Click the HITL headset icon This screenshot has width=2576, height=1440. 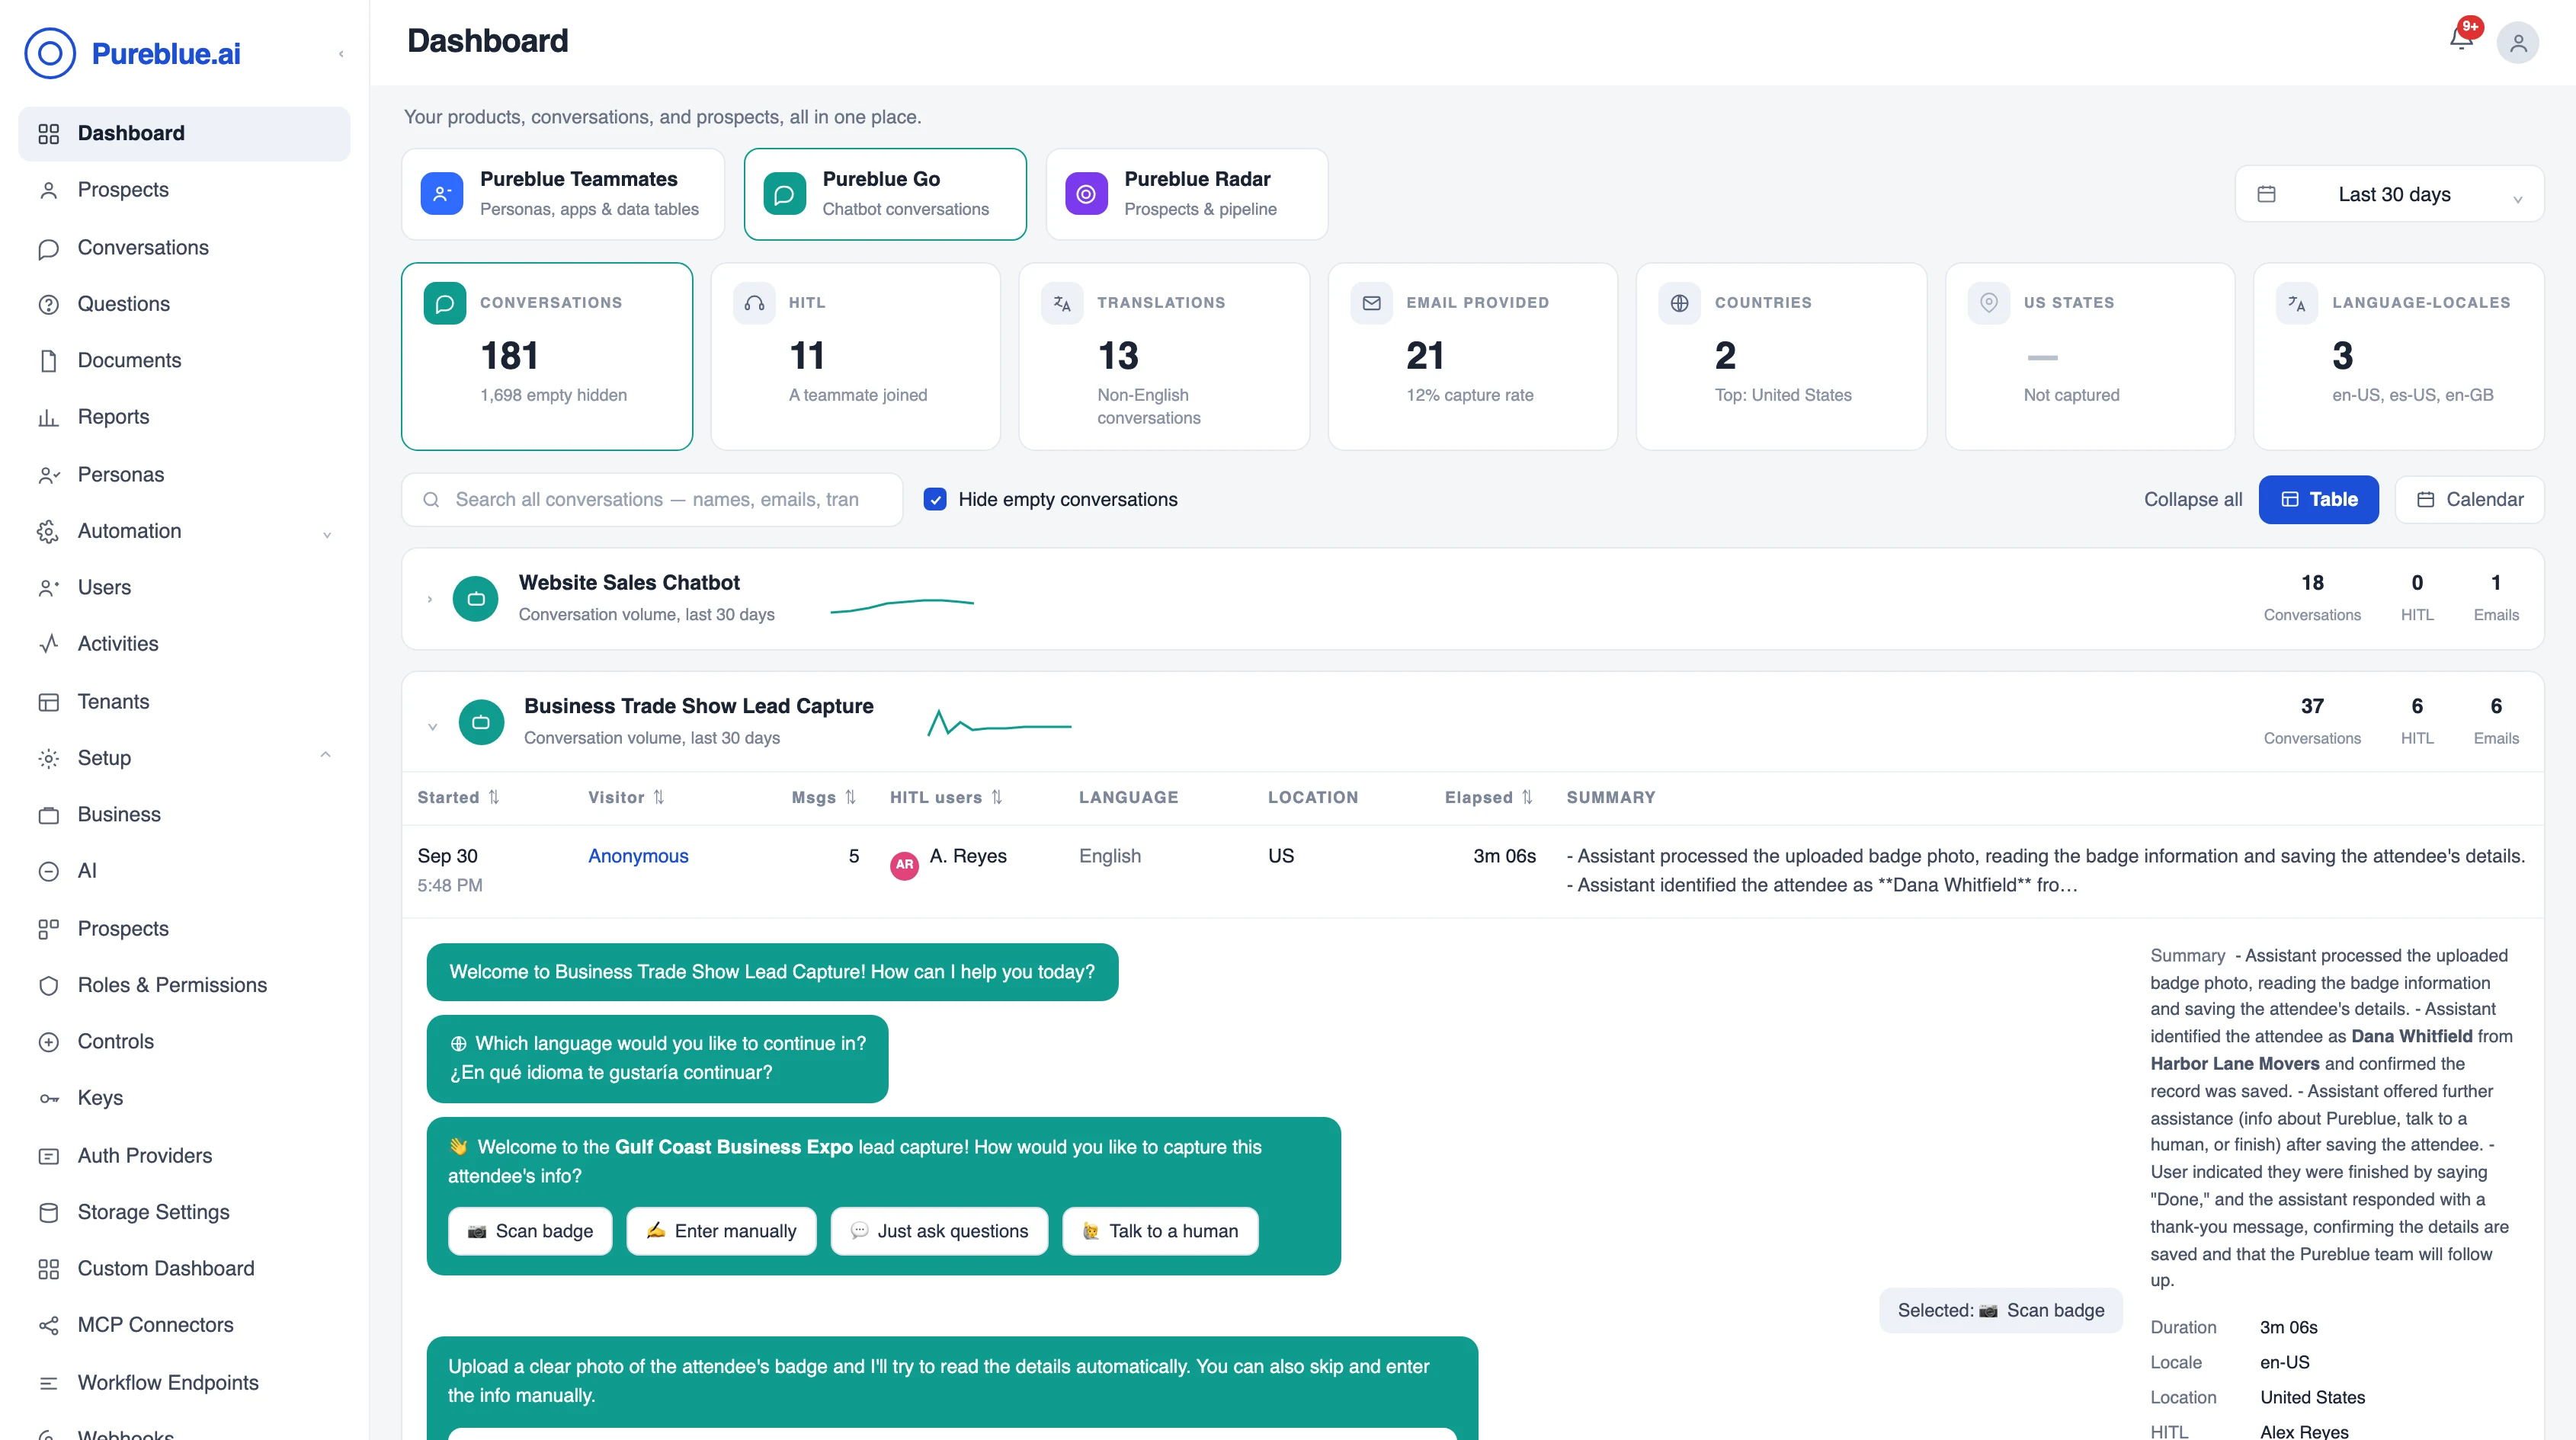pyautogui.click(x=754, y=303)
